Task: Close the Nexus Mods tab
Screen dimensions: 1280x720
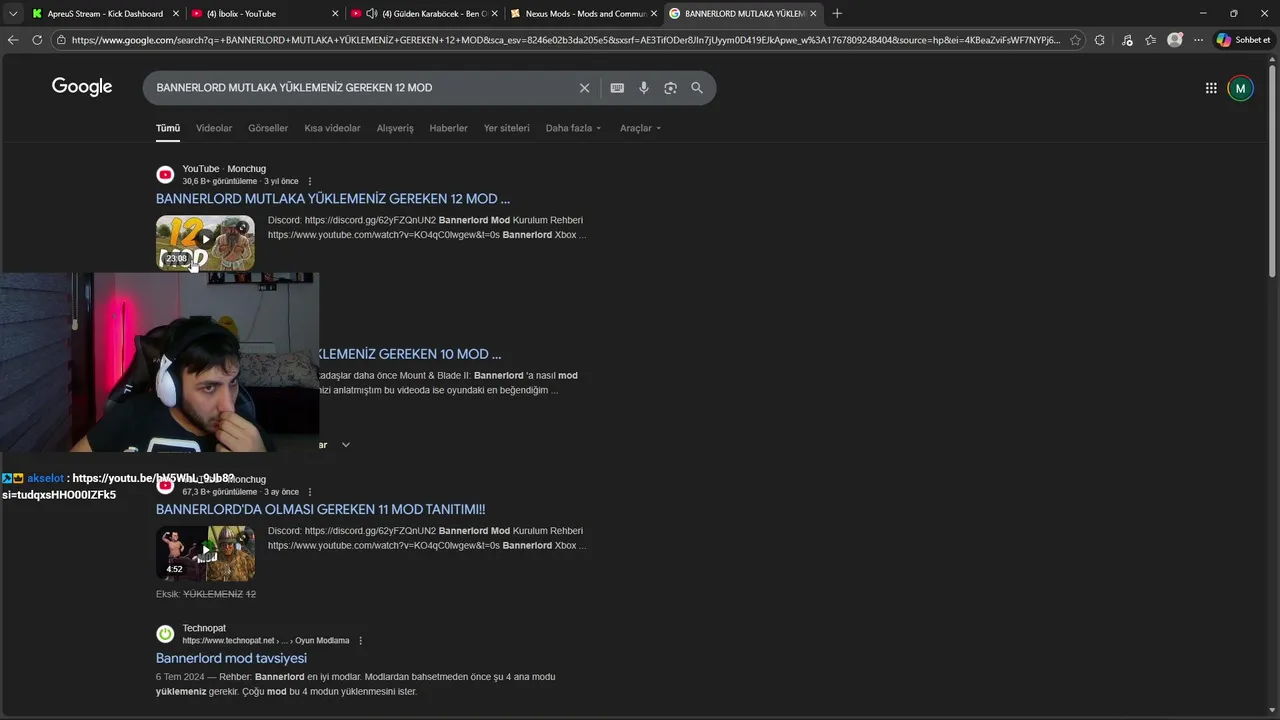Action: coord(654,13)
